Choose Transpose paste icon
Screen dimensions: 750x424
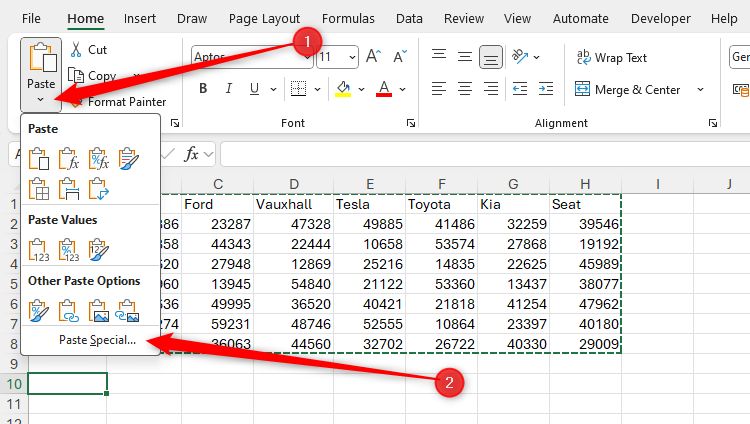pyautogui.click(x=99, y=189)
